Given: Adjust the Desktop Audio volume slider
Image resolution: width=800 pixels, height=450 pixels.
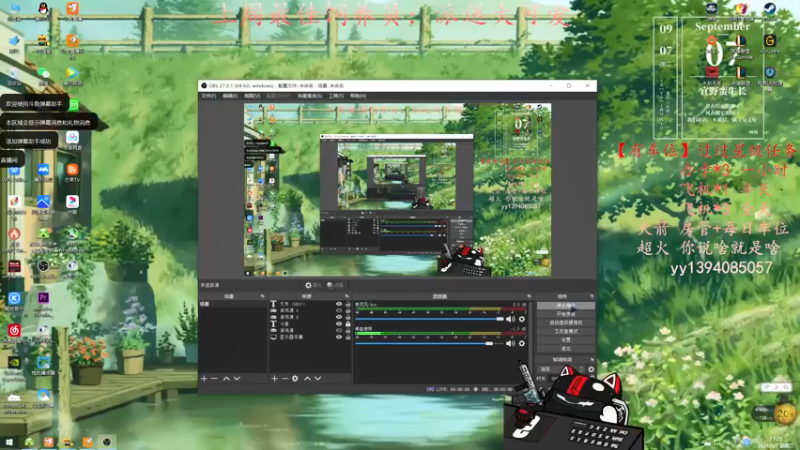Looking at the screenshot, I should 430,343.
